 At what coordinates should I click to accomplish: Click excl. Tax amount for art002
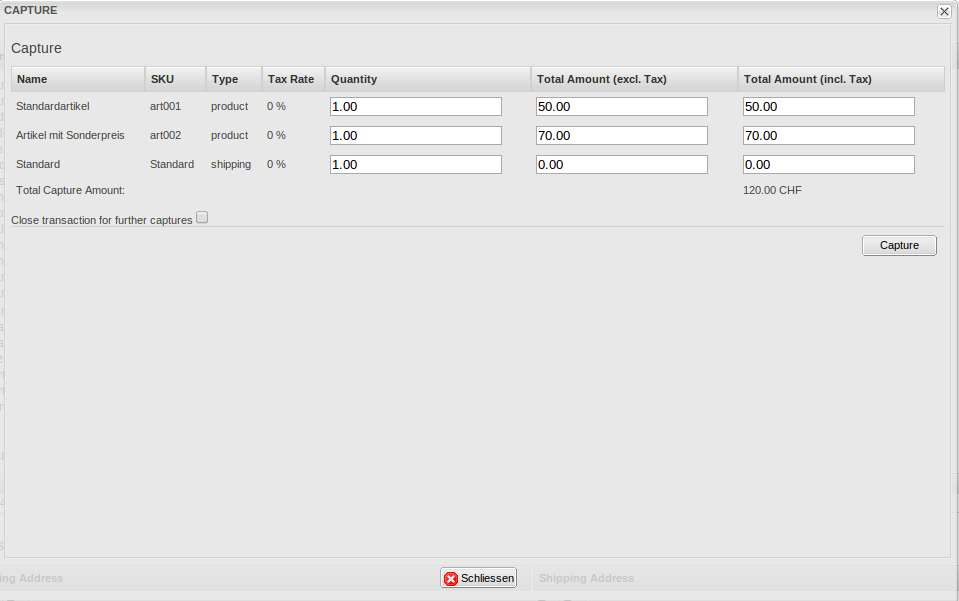[621, 136]
